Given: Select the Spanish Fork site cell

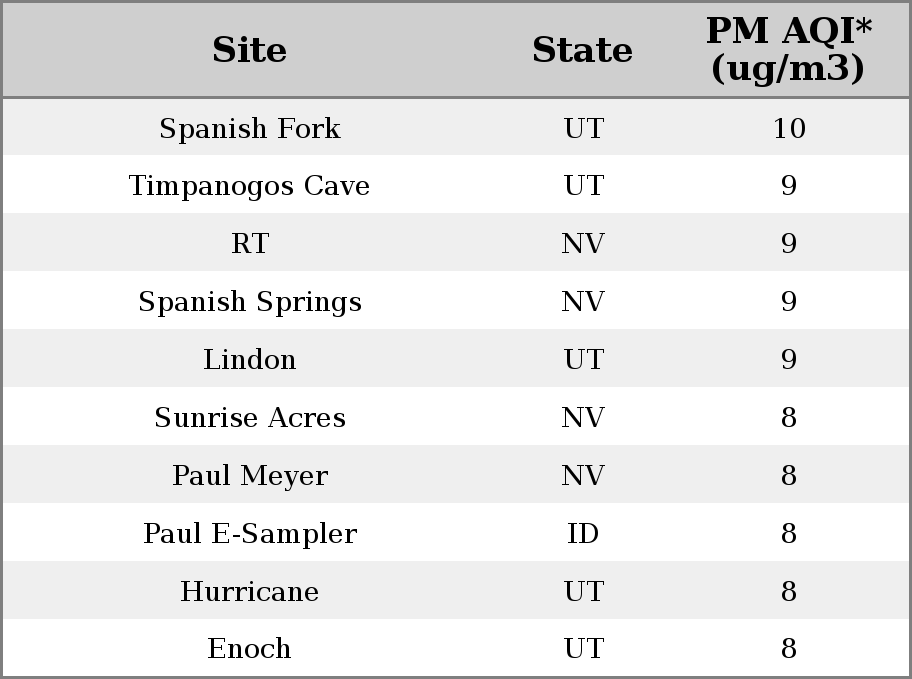Looking at the screenshot, I should (250, 128).
